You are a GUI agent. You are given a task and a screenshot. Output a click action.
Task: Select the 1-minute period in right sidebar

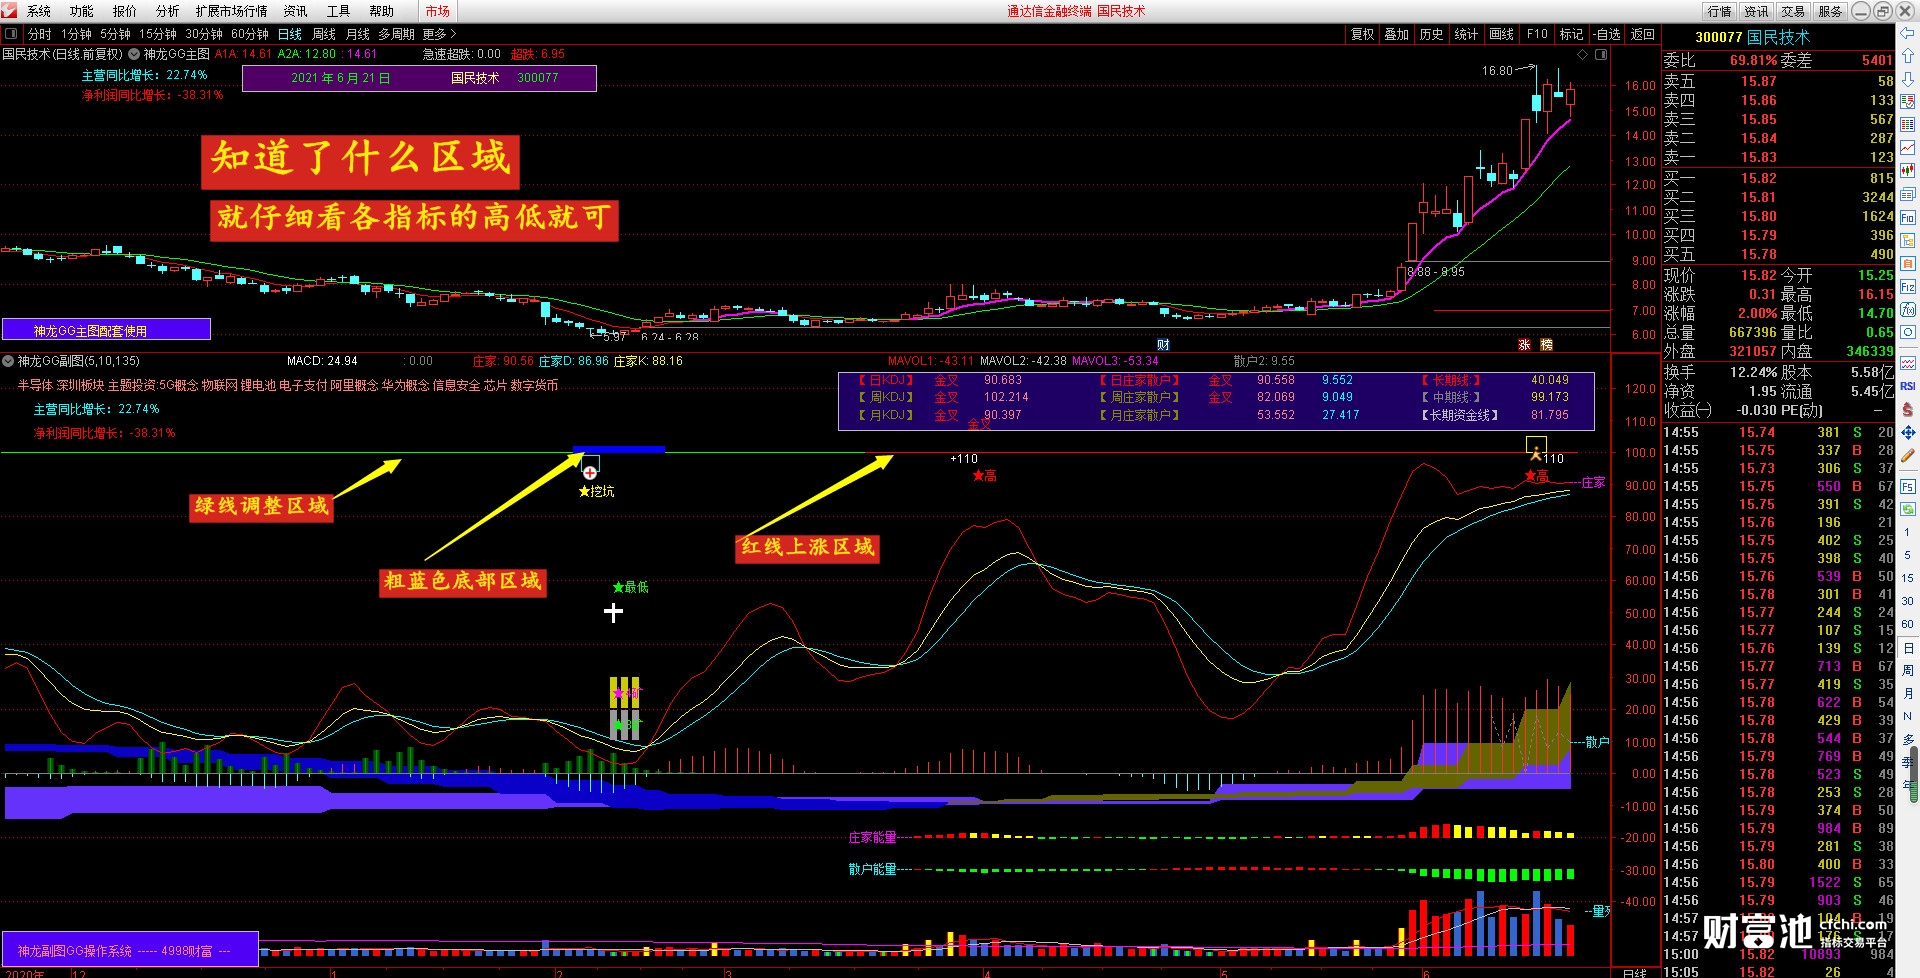1907,533
